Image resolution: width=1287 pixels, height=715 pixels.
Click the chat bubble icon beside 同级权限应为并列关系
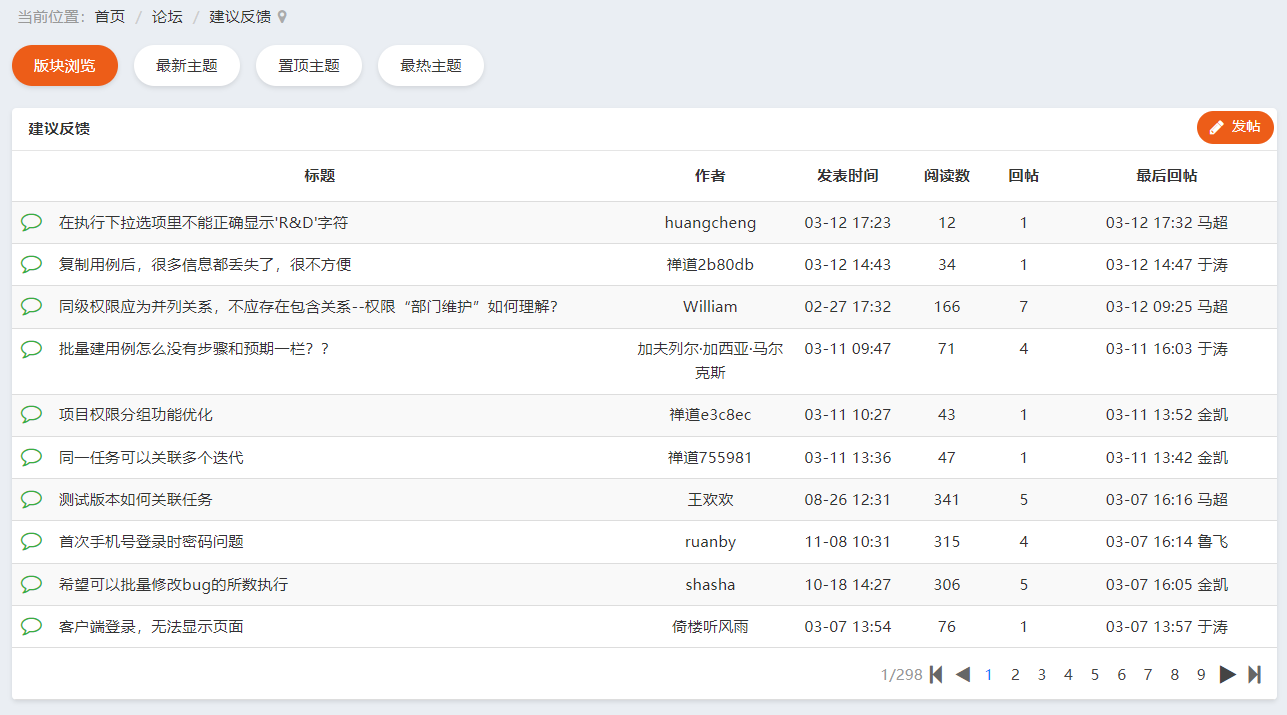click(x=32, y=306)
